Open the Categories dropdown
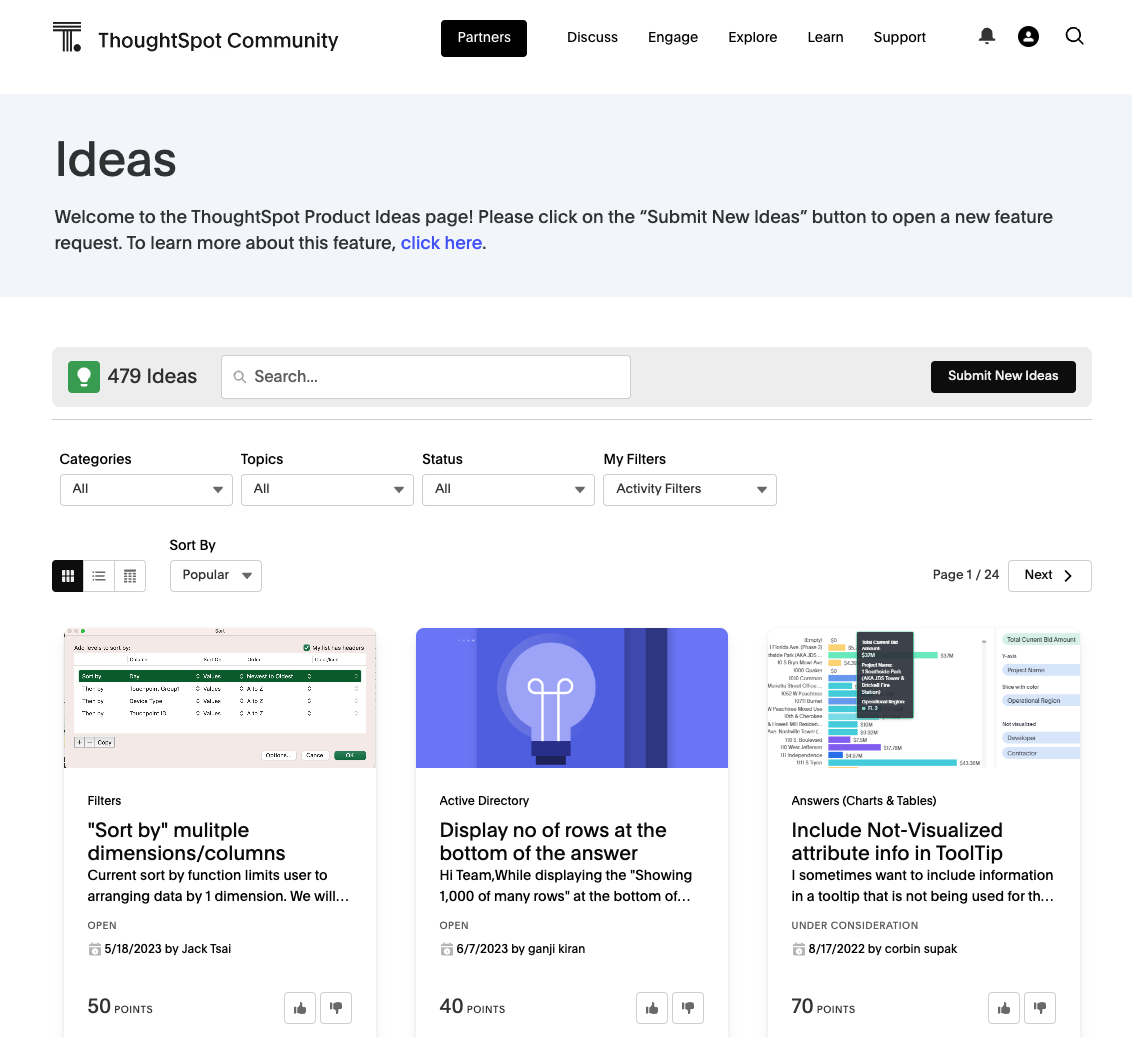The image size is (1132, 1037). click(147, 490)
